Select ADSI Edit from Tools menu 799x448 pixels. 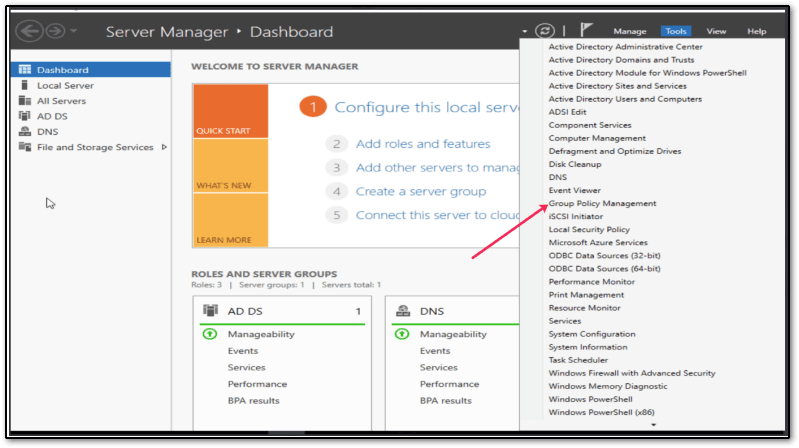(x=567, y=112)
